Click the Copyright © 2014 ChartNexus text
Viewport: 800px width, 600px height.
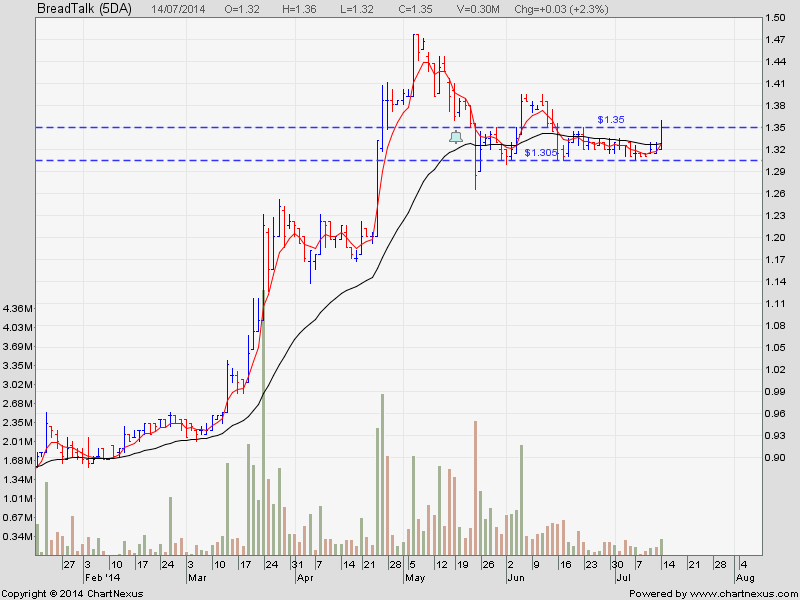pyautogui.click(x=73, y=594)
